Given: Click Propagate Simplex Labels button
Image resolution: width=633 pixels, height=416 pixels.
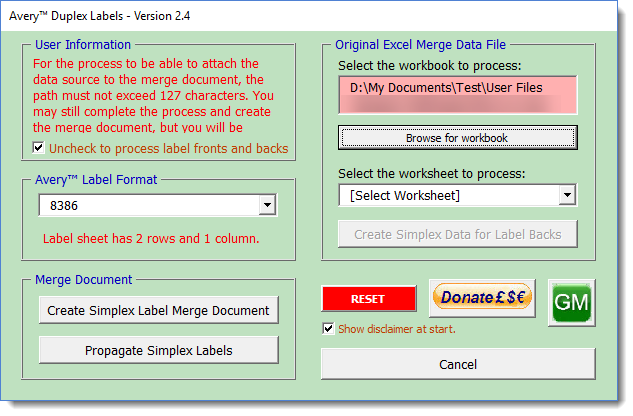Looking at the screenshot, I should [x=159, y=350].
